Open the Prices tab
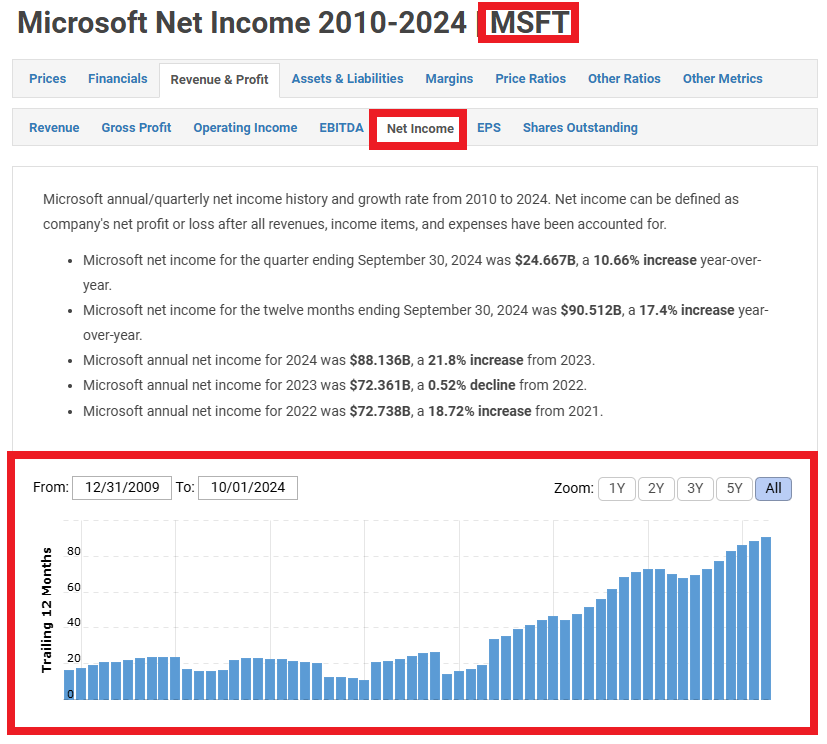827x744 pixels. 47,79
